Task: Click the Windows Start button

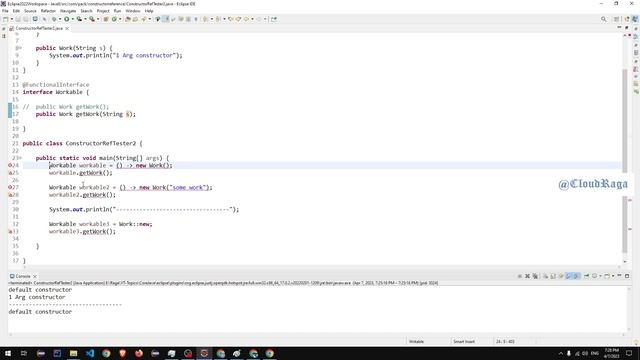Action: click(x=8, y=353)
